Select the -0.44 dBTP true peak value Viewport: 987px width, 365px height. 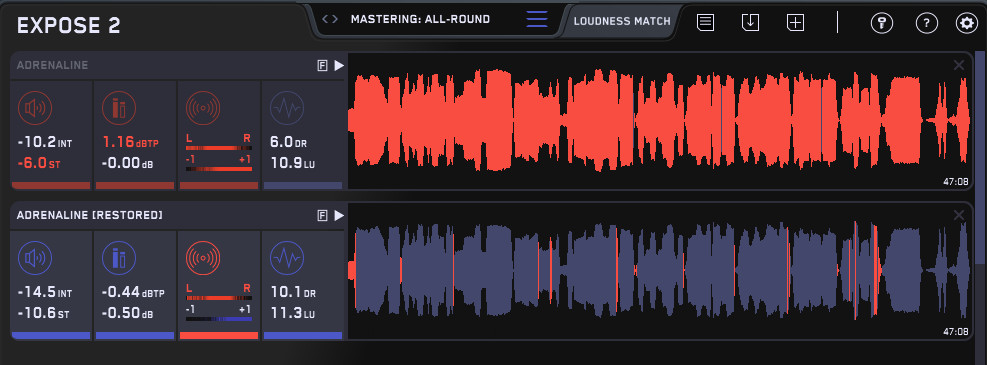[133, 293]
